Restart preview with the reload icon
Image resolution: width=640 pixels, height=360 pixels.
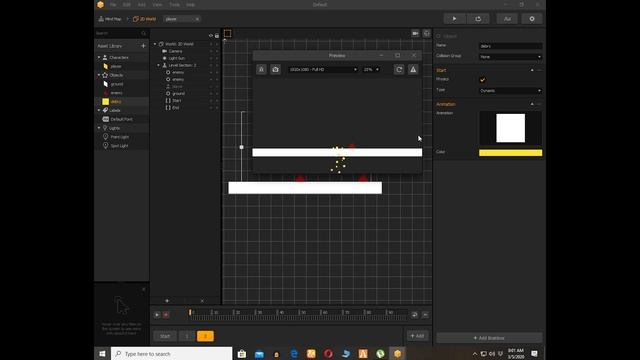coord(399,69)
